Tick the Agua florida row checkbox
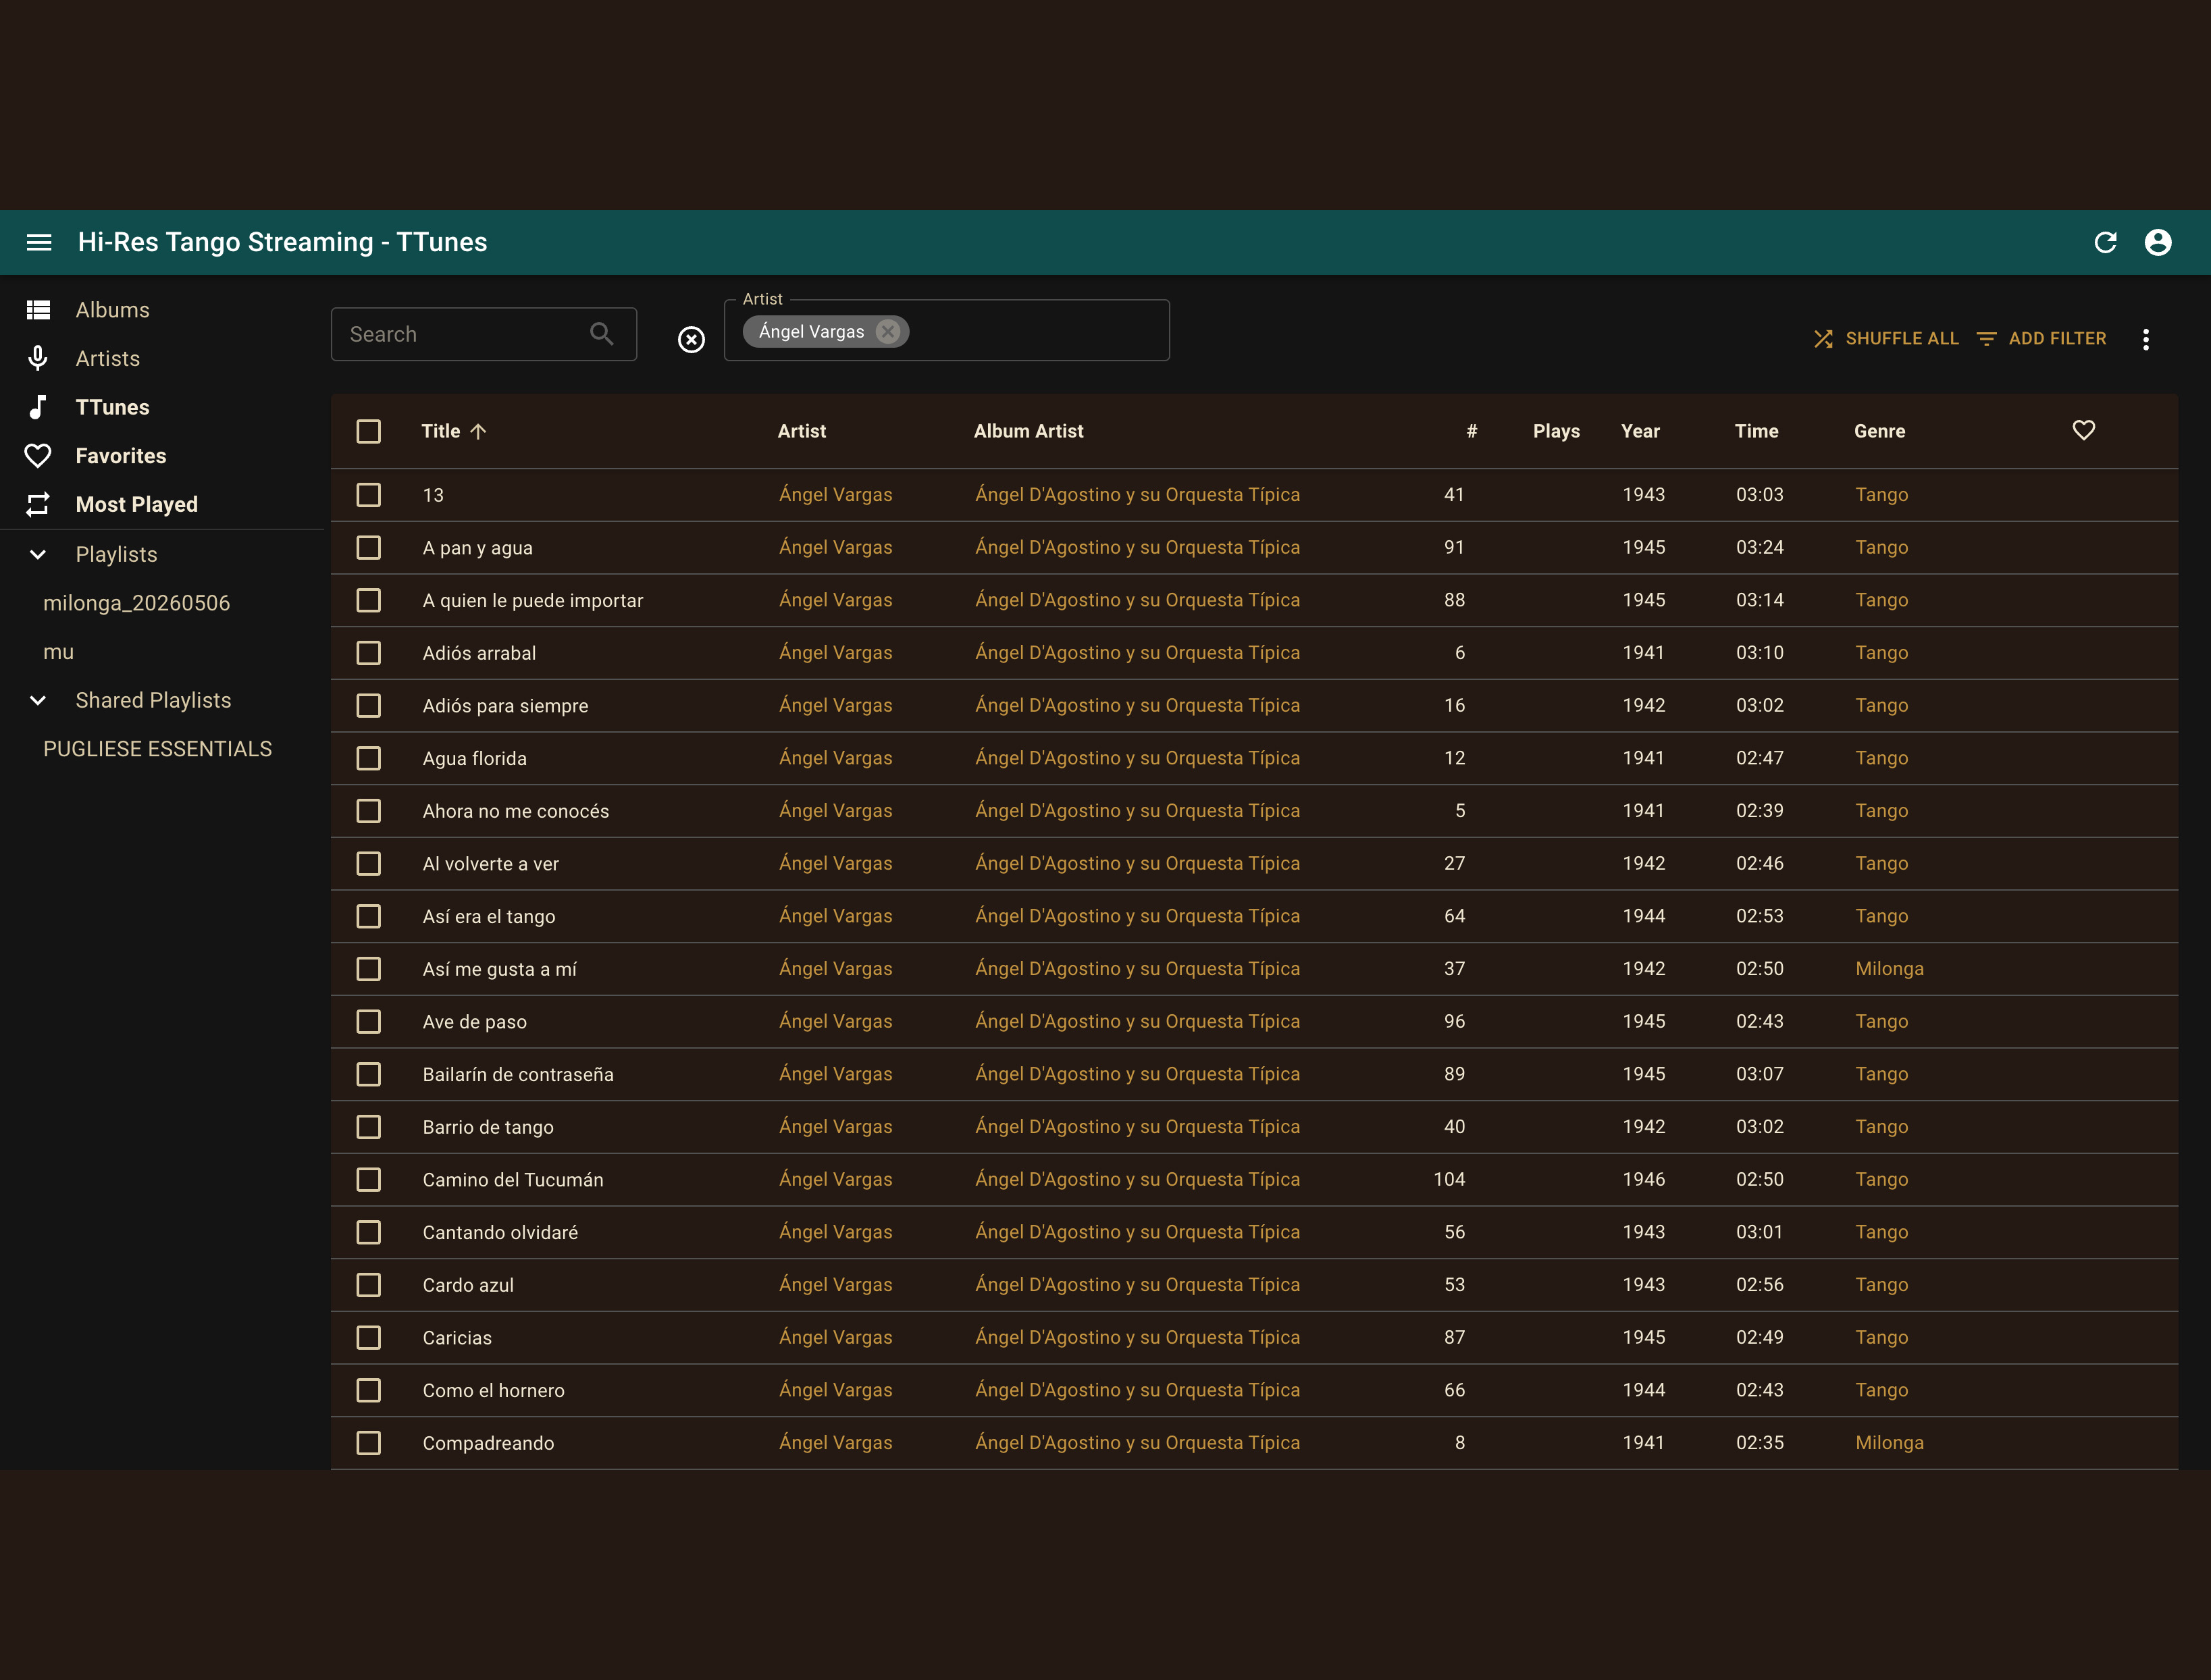The height and width of the screenshot is (1680, 2211). 369,758
